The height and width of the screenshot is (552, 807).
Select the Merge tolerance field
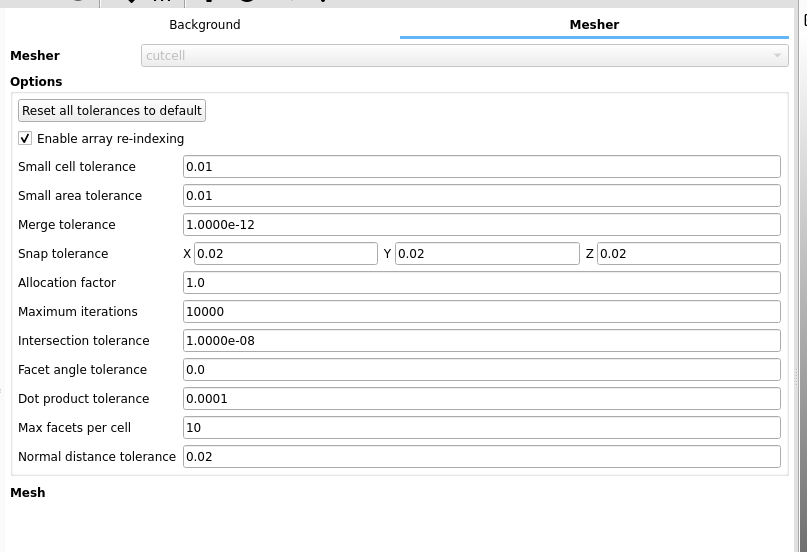(481, 225)
